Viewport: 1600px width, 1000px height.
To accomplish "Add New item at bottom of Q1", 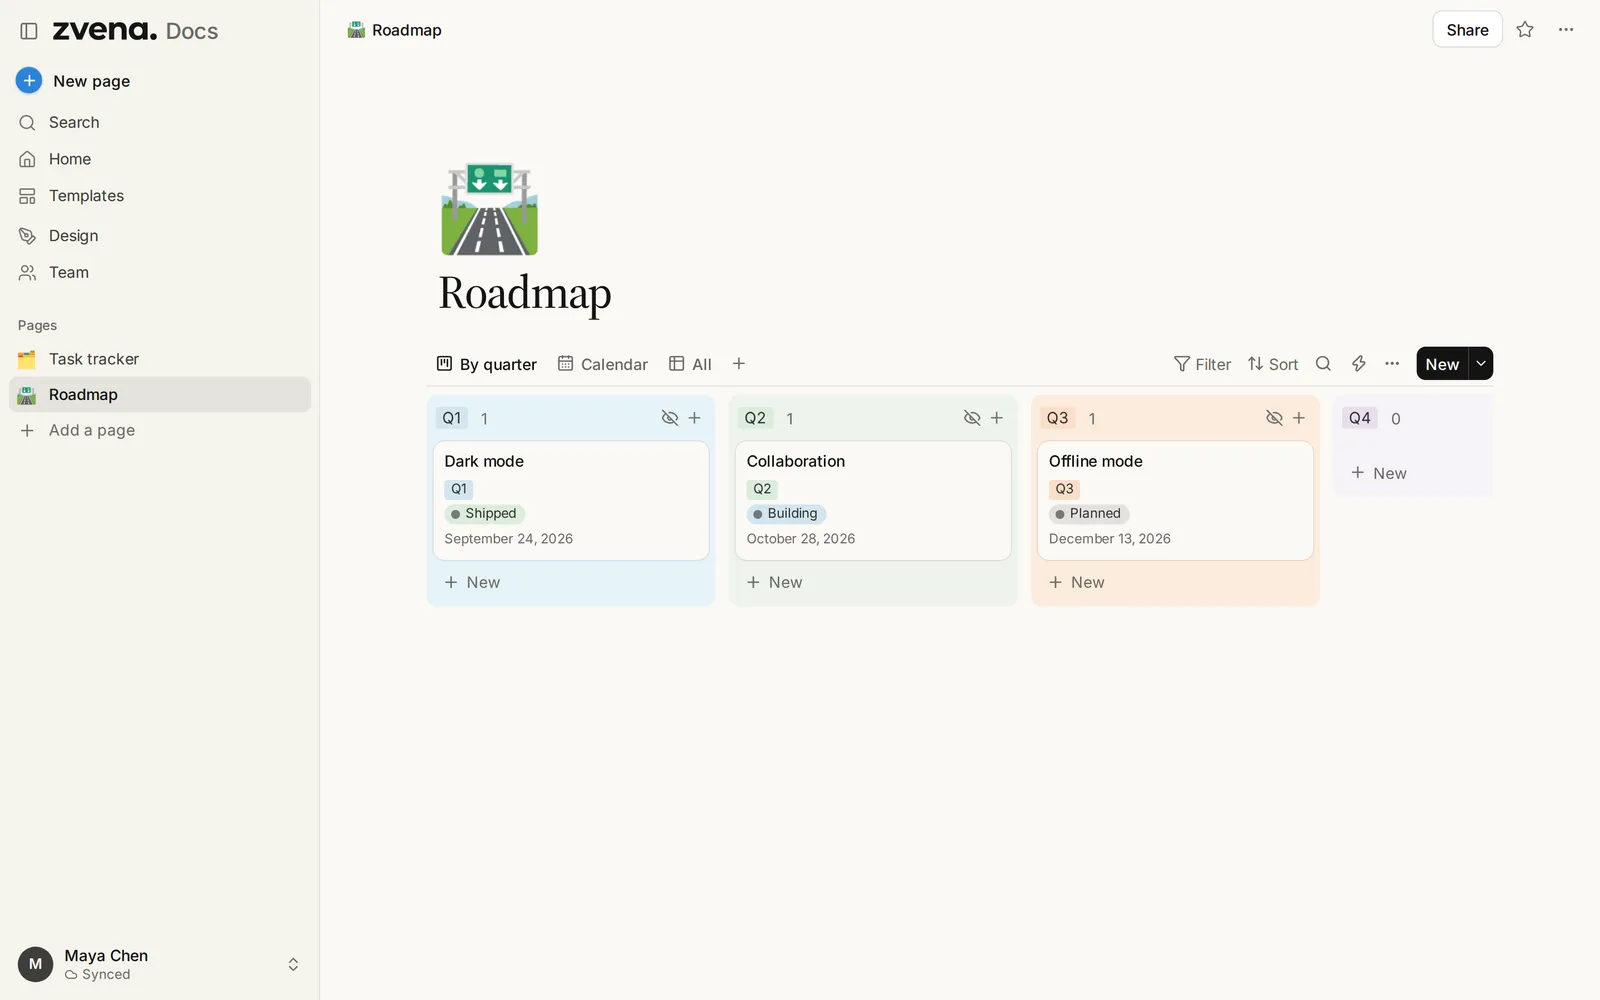I will tap(571, 582).
